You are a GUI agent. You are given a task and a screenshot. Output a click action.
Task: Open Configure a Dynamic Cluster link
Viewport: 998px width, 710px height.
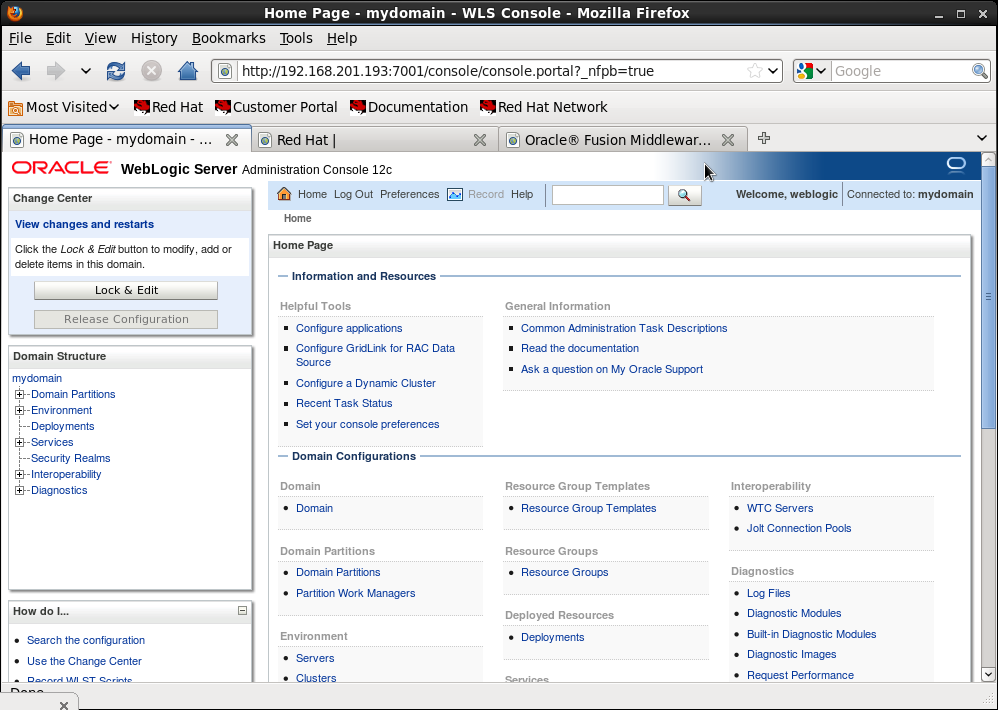[x=366, y=383]
